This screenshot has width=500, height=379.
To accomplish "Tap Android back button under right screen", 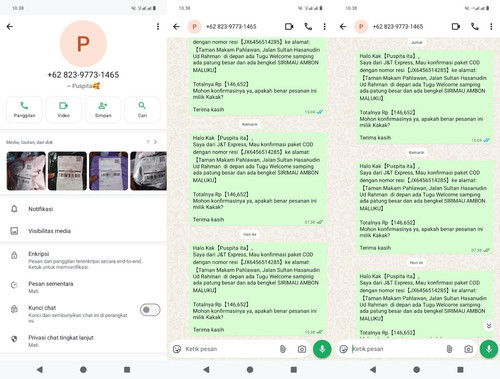I will coord(373,369).
